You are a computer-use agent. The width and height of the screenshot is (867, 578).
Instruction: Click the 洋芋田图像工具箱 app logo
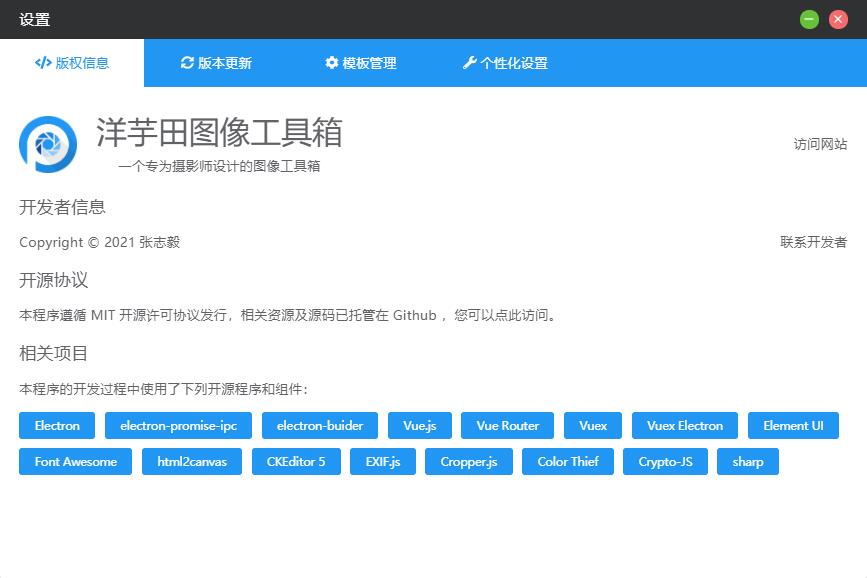click(x=48, y=144)
